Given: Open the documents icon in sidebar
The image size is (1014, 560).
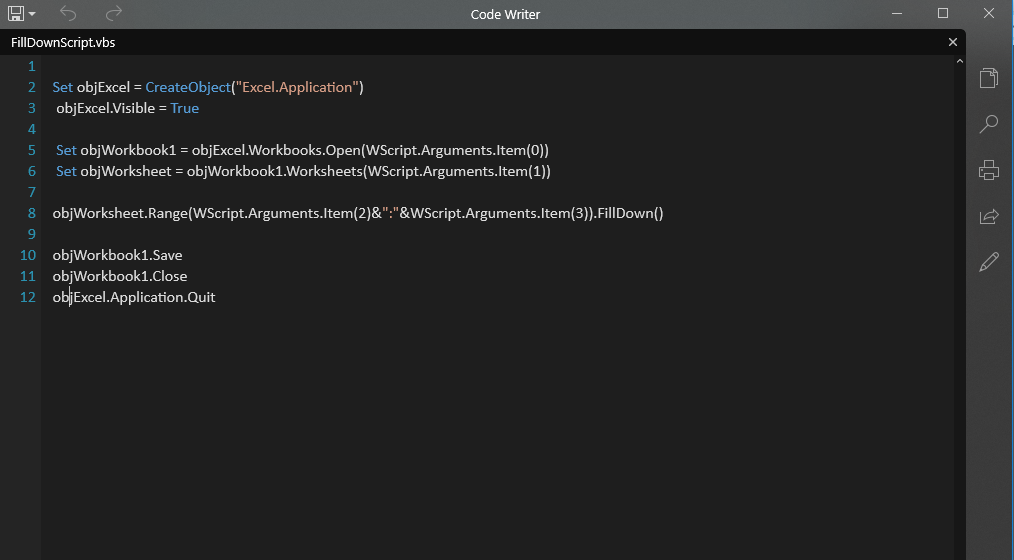Looking at the screenshot, I should tap(989, 78).
